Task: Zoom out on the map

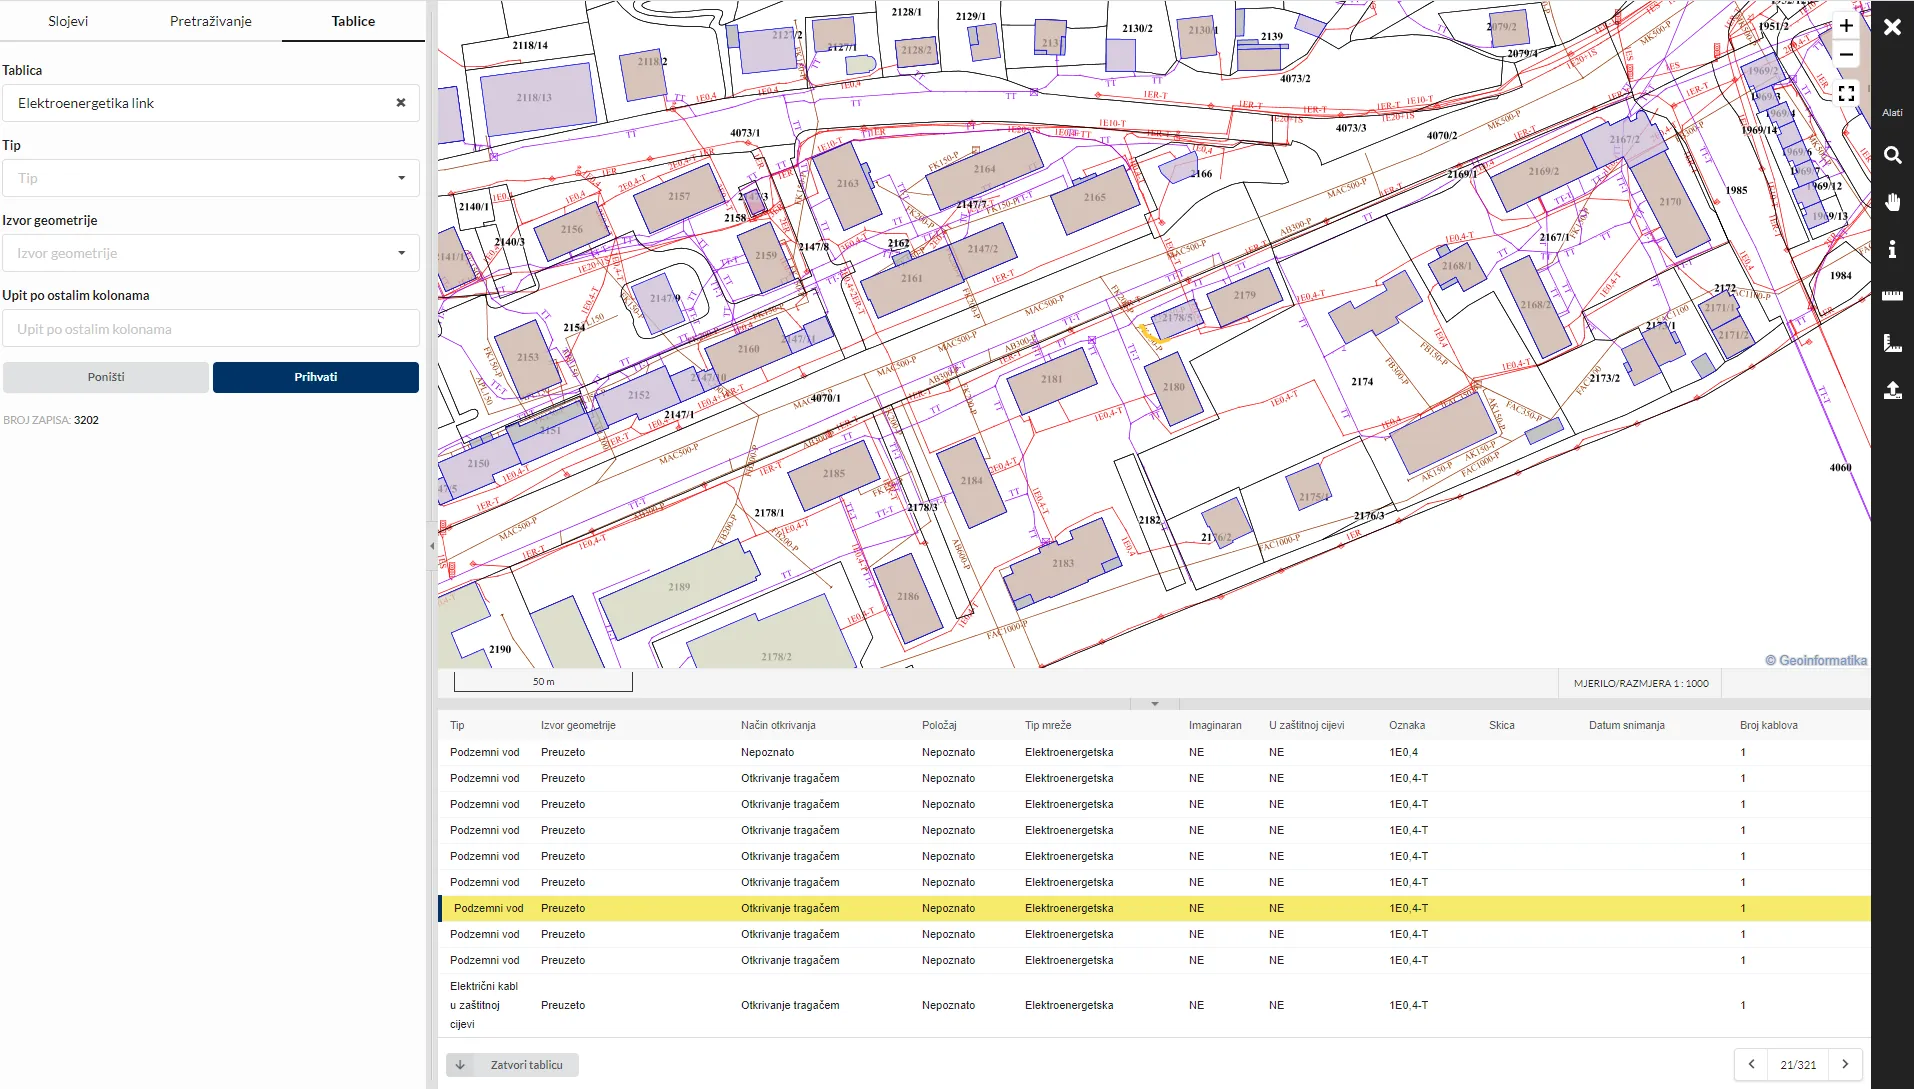Action: click(1846, 54)
